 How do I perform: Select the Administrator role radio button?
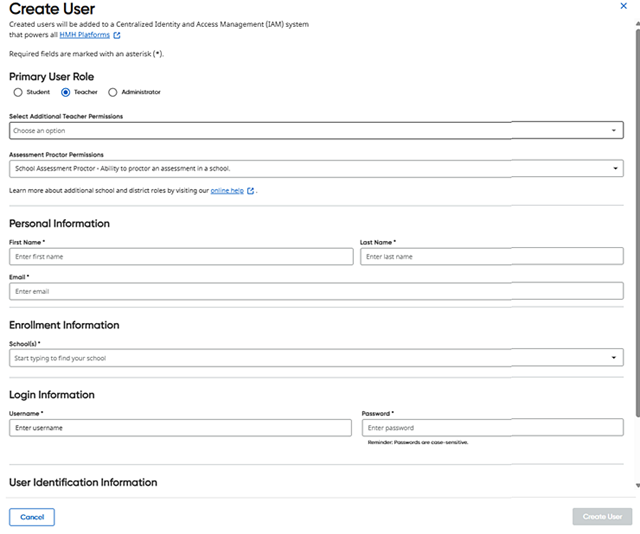[x=113, y=92]
